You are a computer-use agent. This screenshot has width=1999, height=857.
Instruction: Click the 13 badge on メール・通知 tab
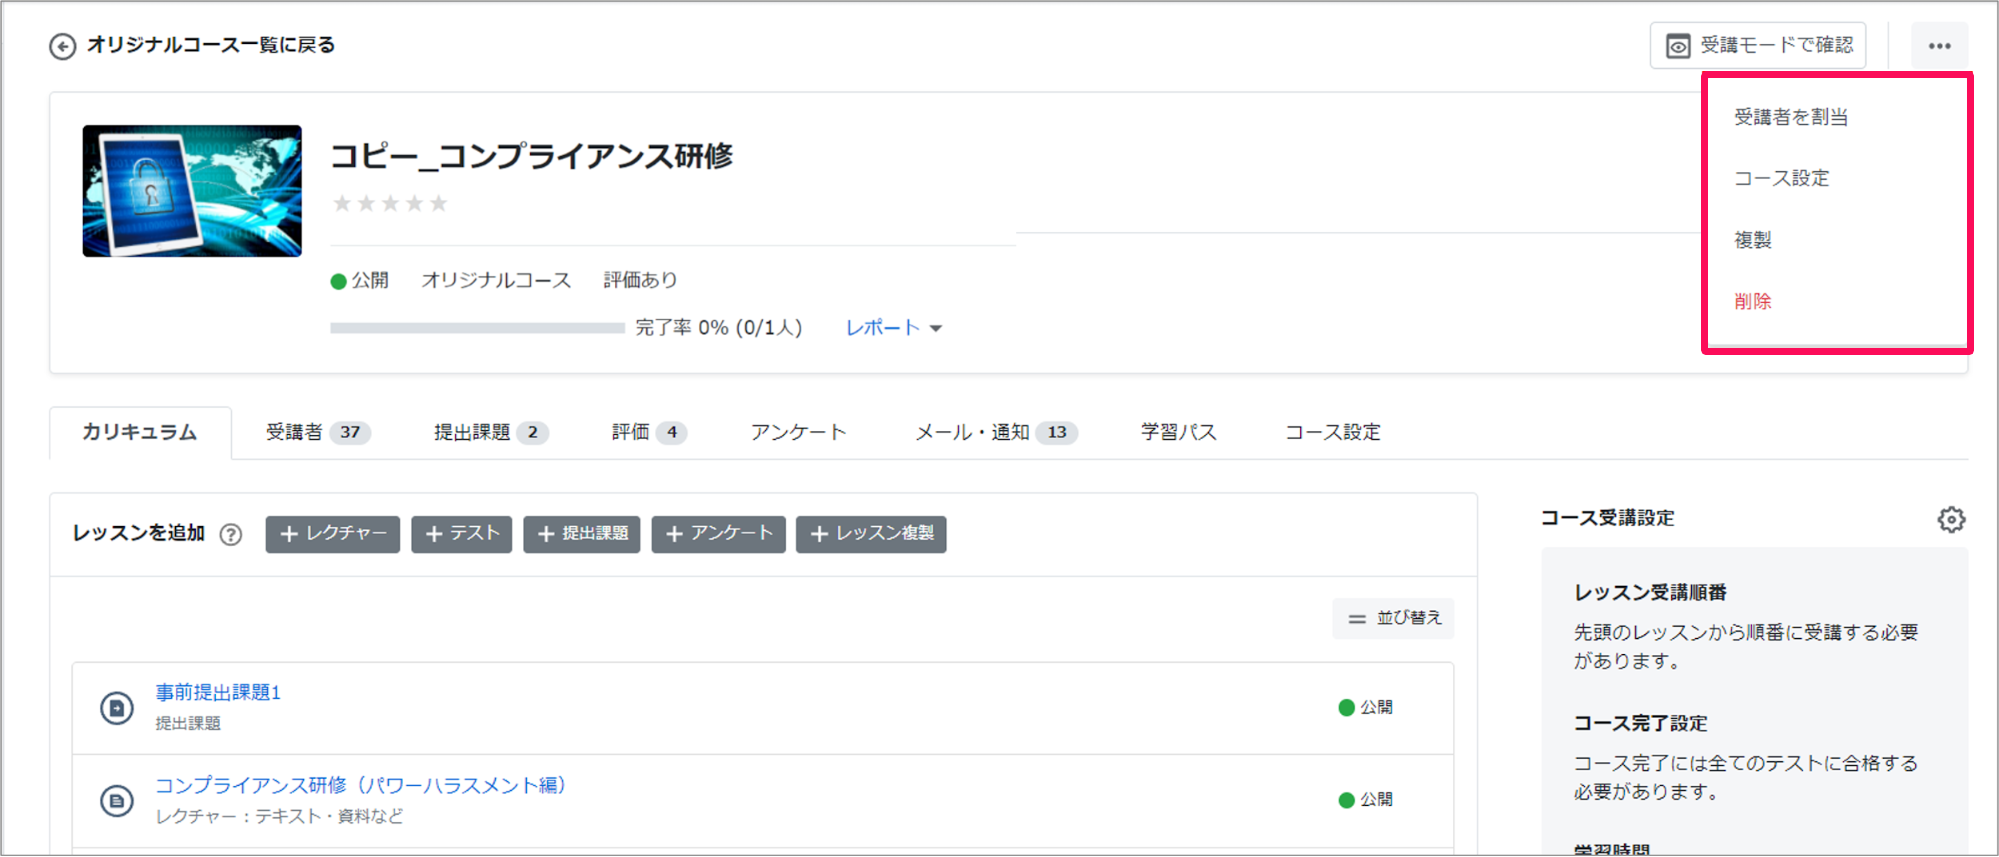point(1057,433)
